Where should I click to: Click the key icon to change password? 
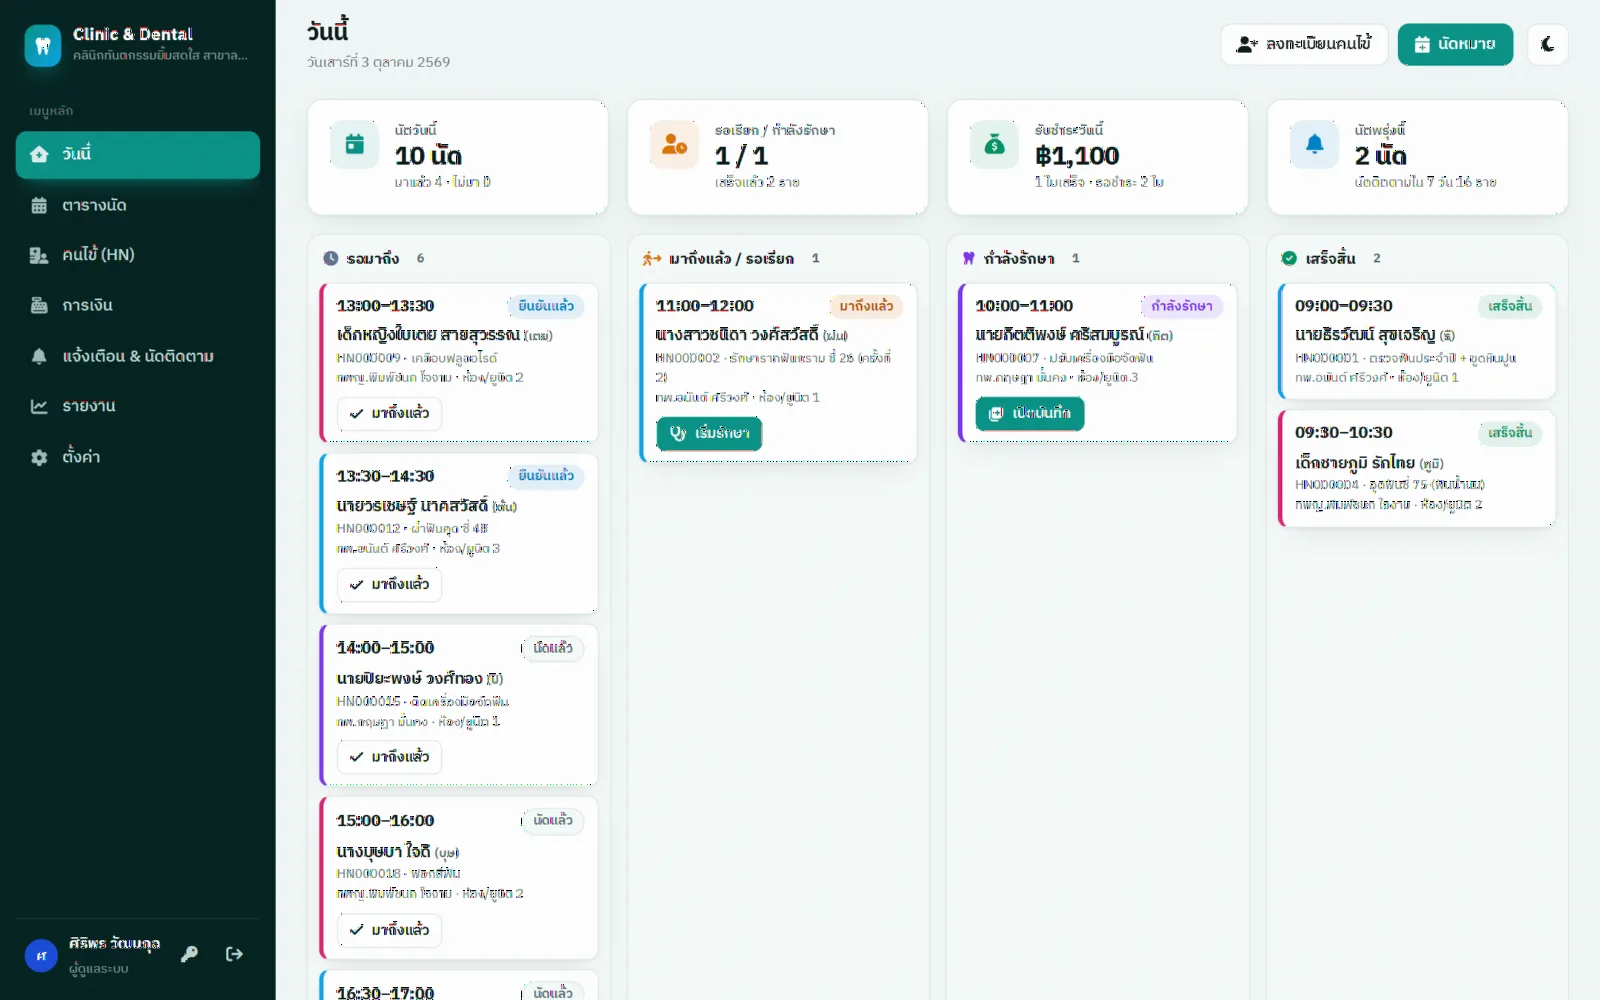point(189,954)
